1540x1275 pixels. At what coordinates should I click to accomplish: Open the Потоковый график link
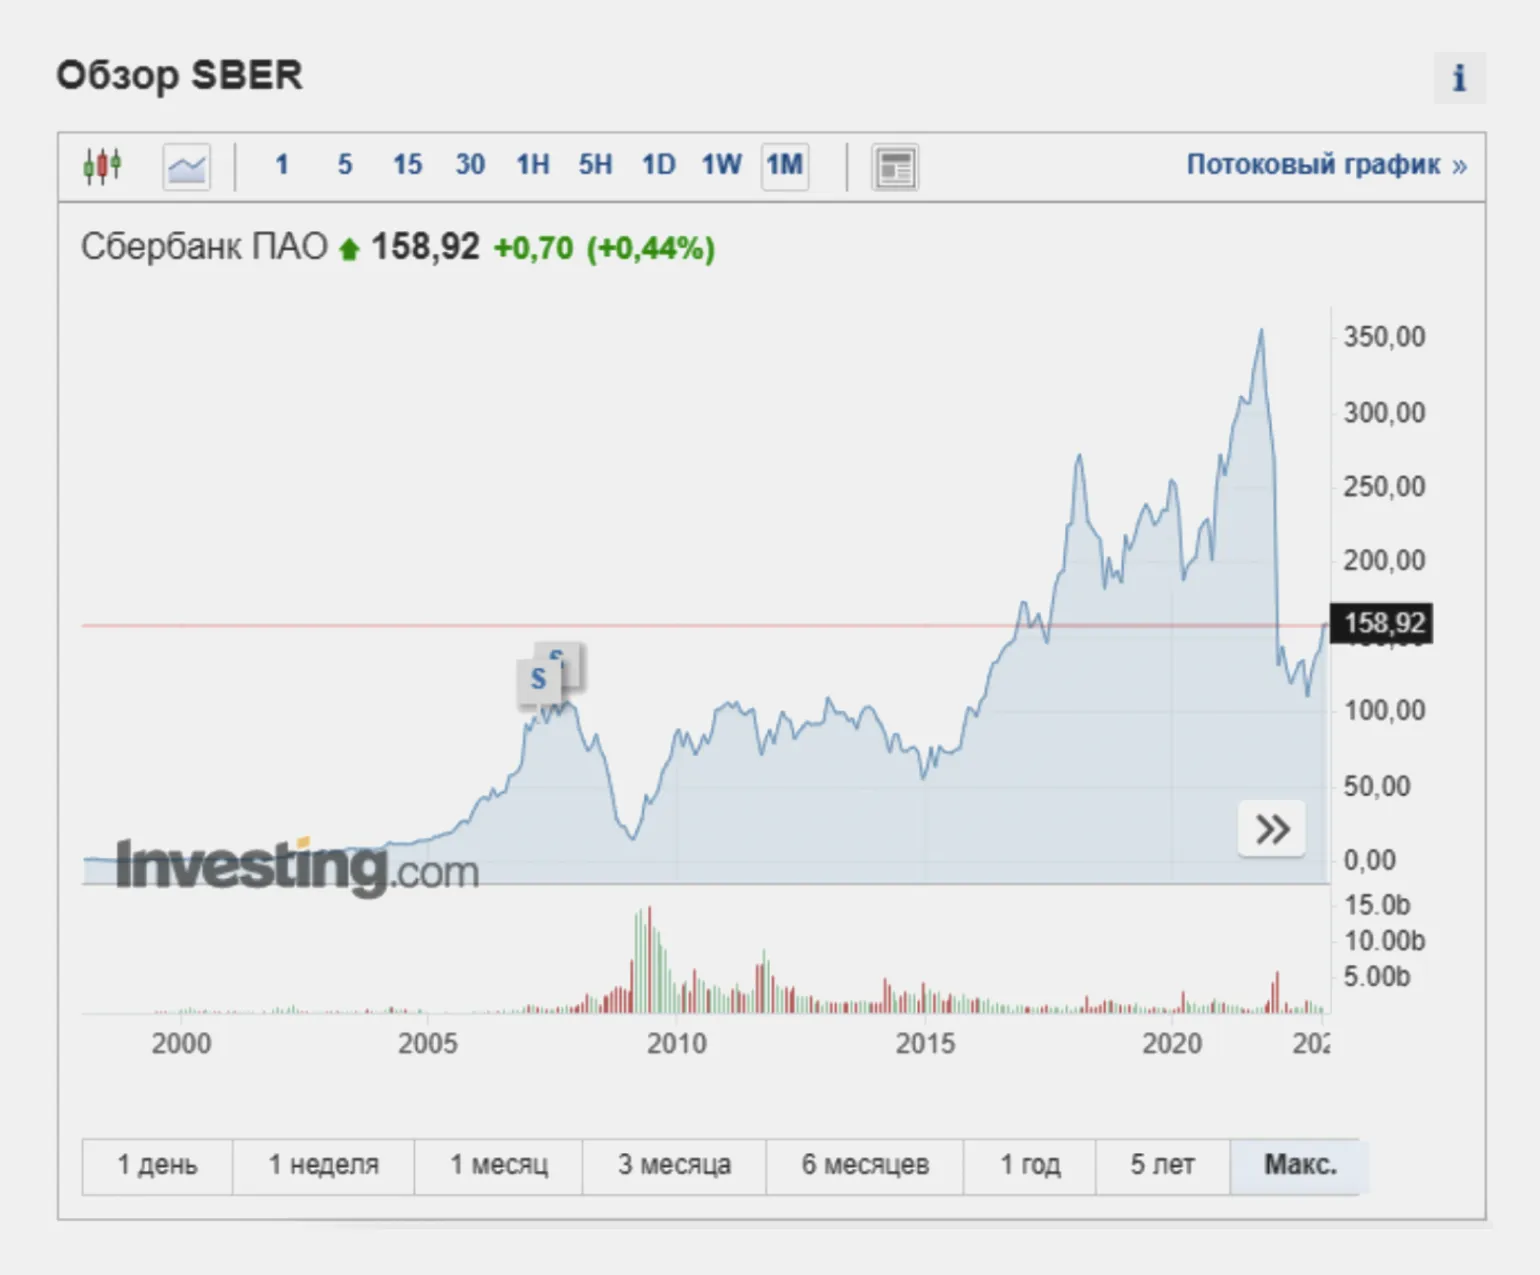(x=1326, y=165)
